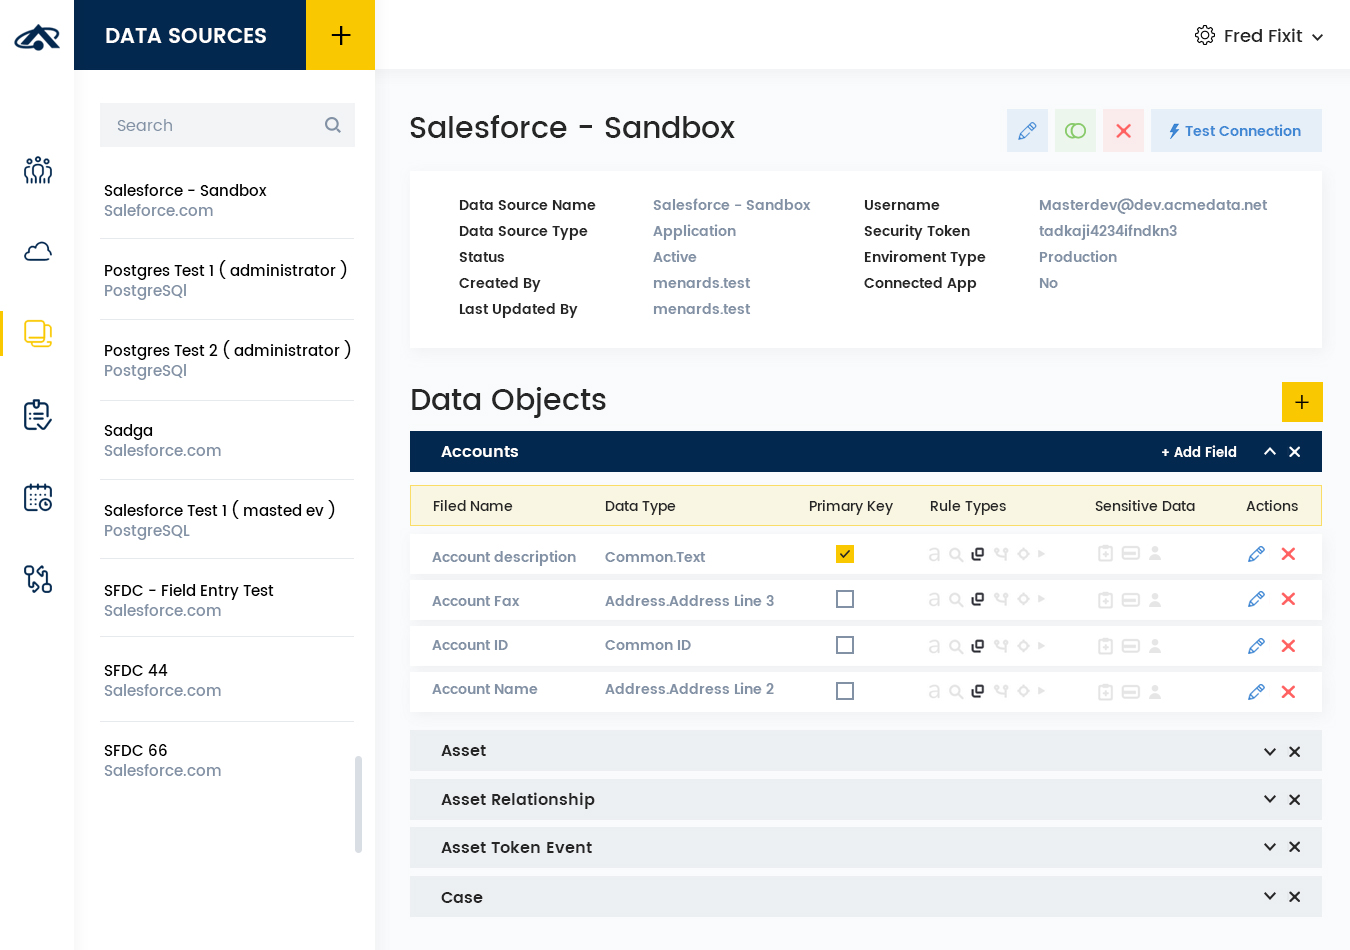The image size is (1350, 950).
Task: Expand the Asset Relationship section
Action: tap(1269, 799)
